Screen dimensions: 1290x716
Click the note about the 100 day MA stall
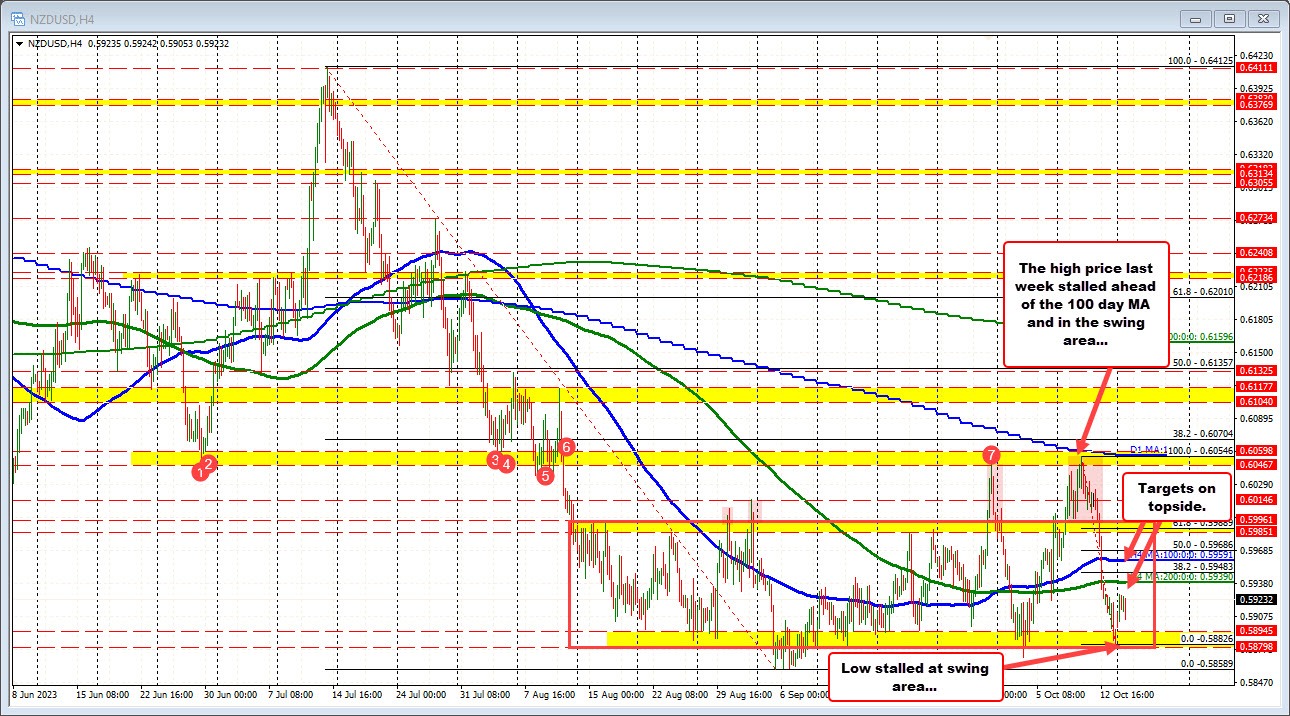[1086, 307]
